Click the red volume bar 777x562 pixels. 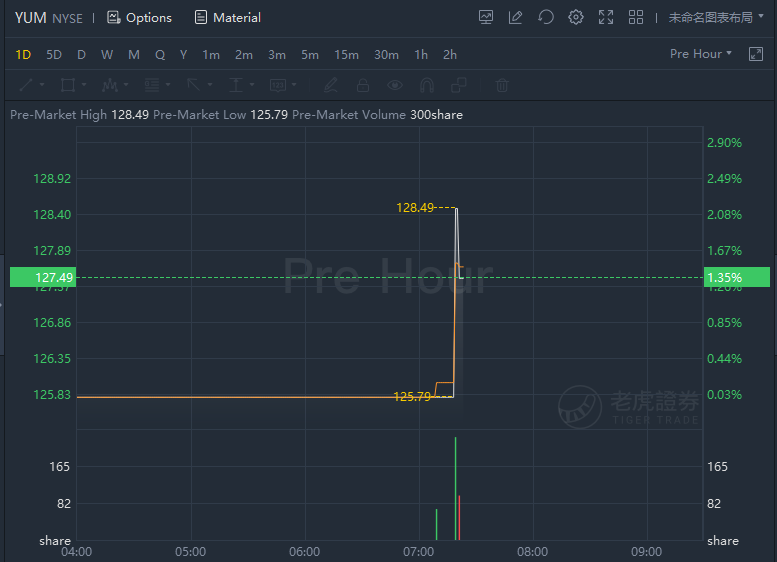point(459,517)
